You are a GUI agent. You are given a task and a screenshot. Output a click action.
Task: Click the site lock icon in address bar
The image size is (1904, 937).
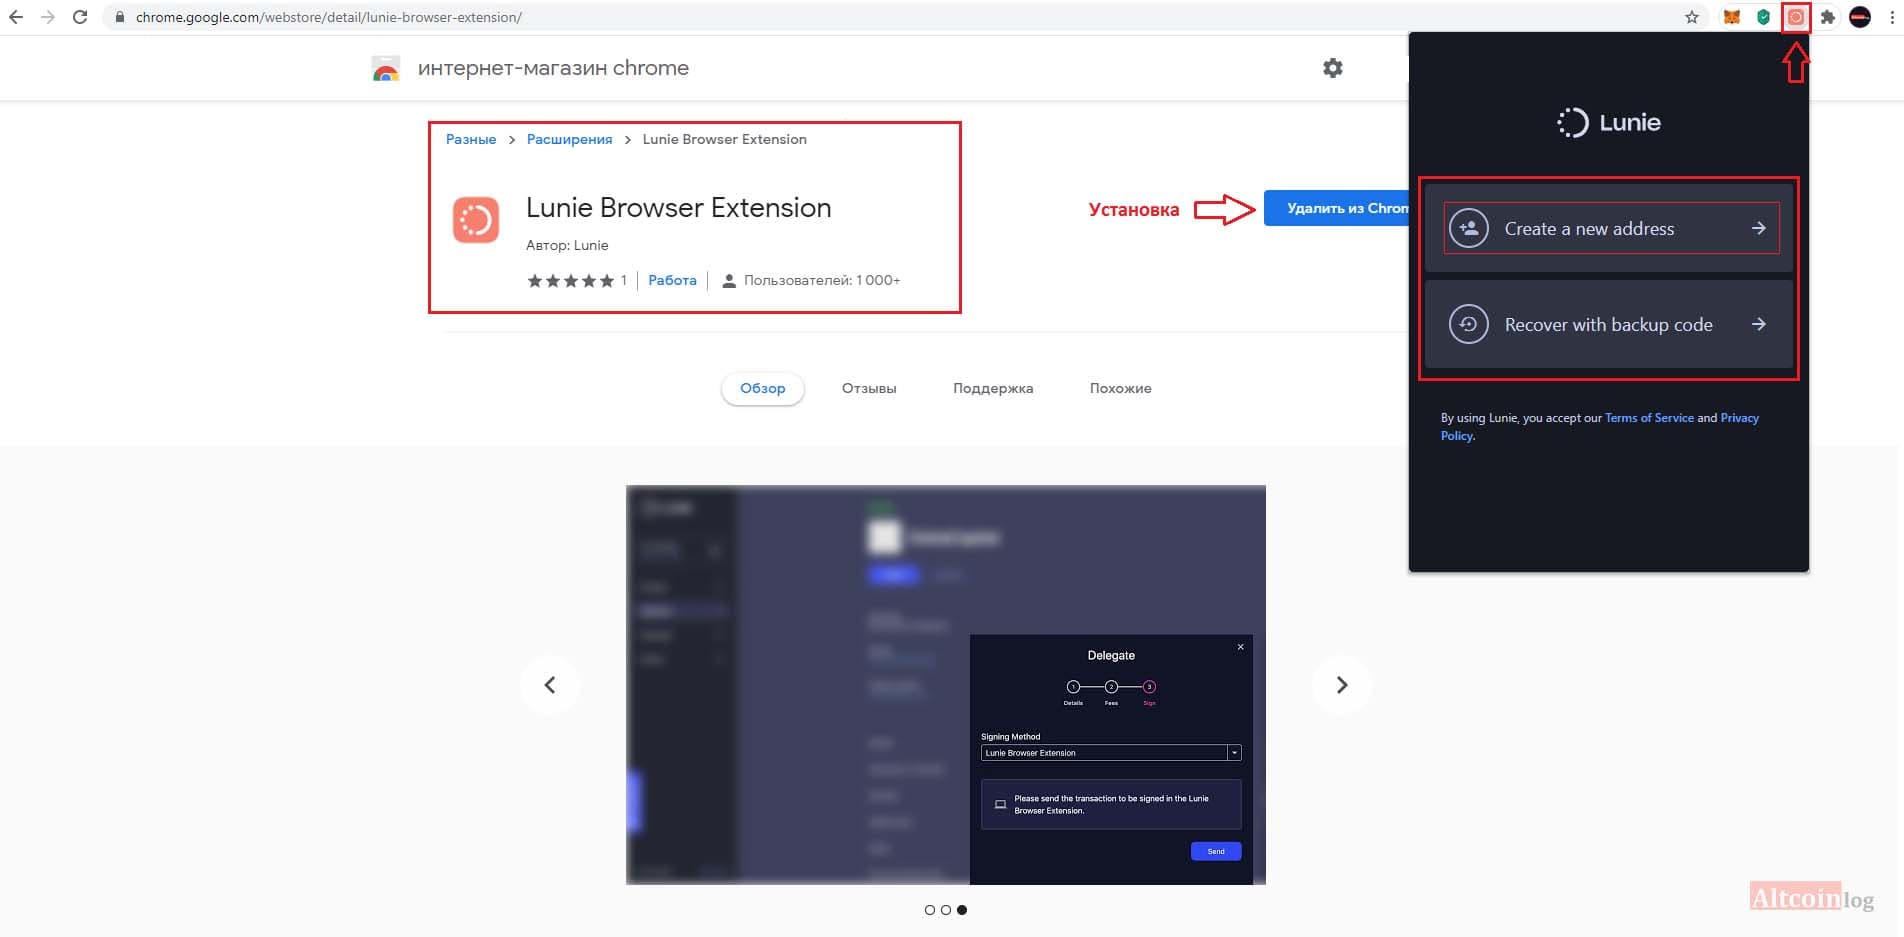119,17
